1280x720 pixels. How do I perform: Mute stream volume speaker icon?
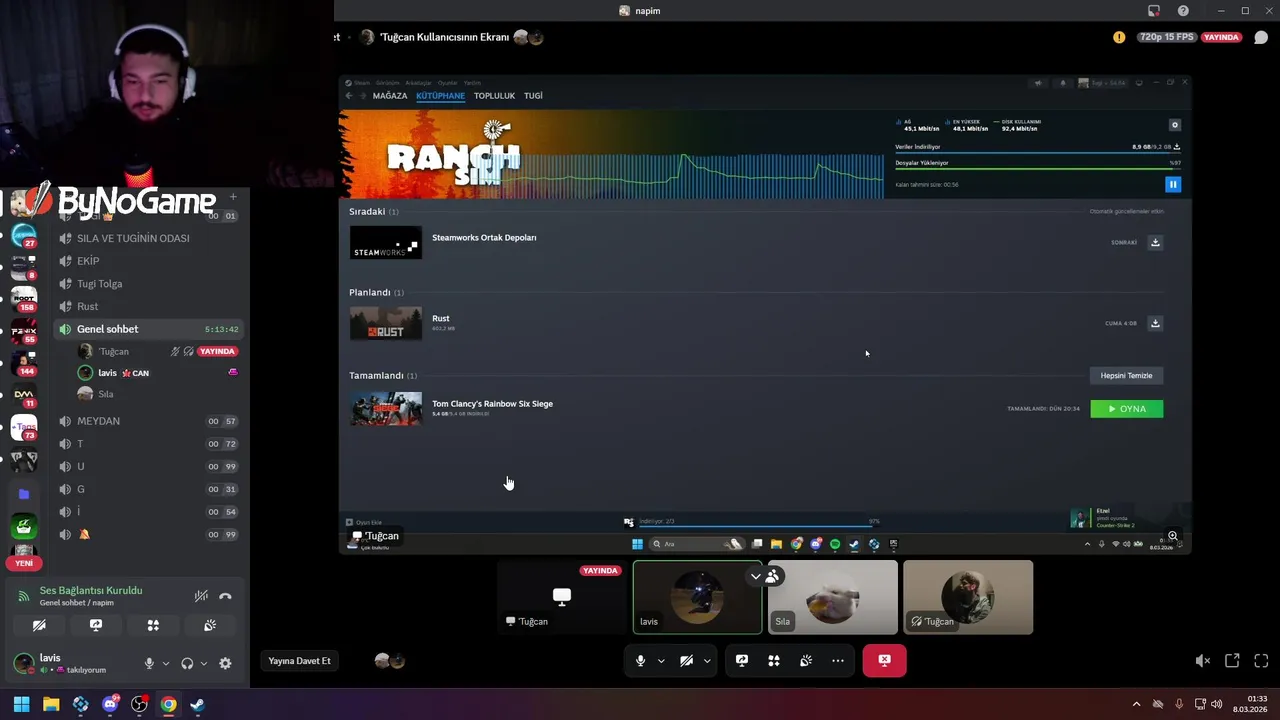click(x=1203, y=661)
